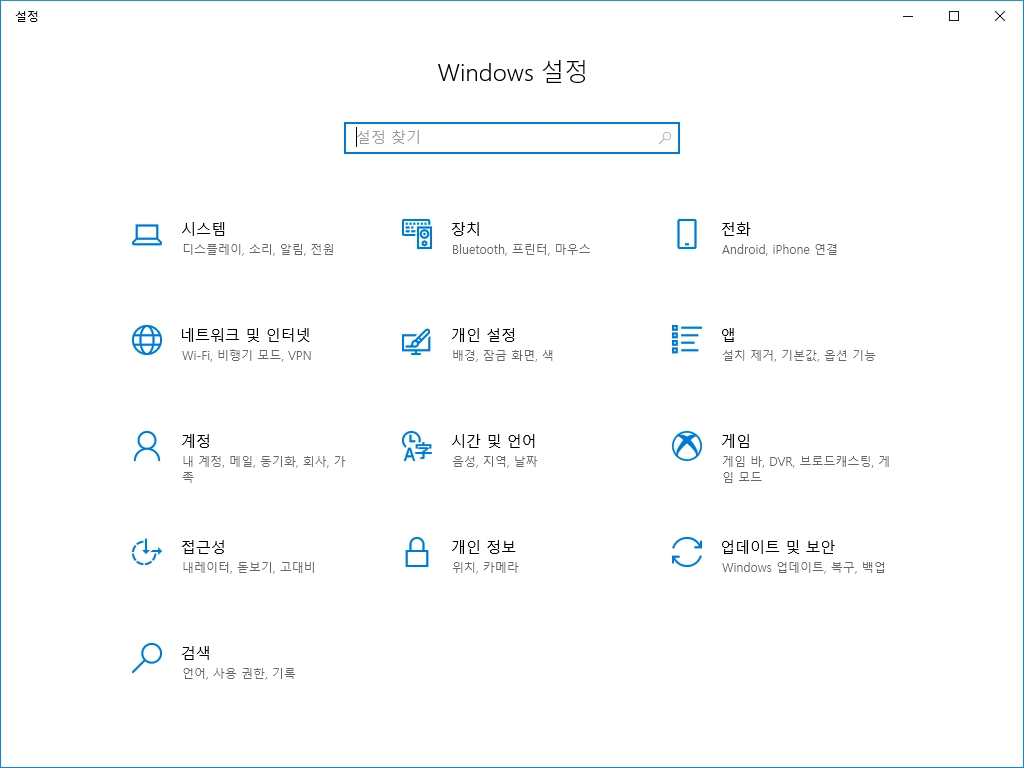Click text 'Bluetooth, 프린터, 마우스'
Image resolution: width=1024 pixels, height=768 pixels.
pyautogui.click(x=520, y=249)
